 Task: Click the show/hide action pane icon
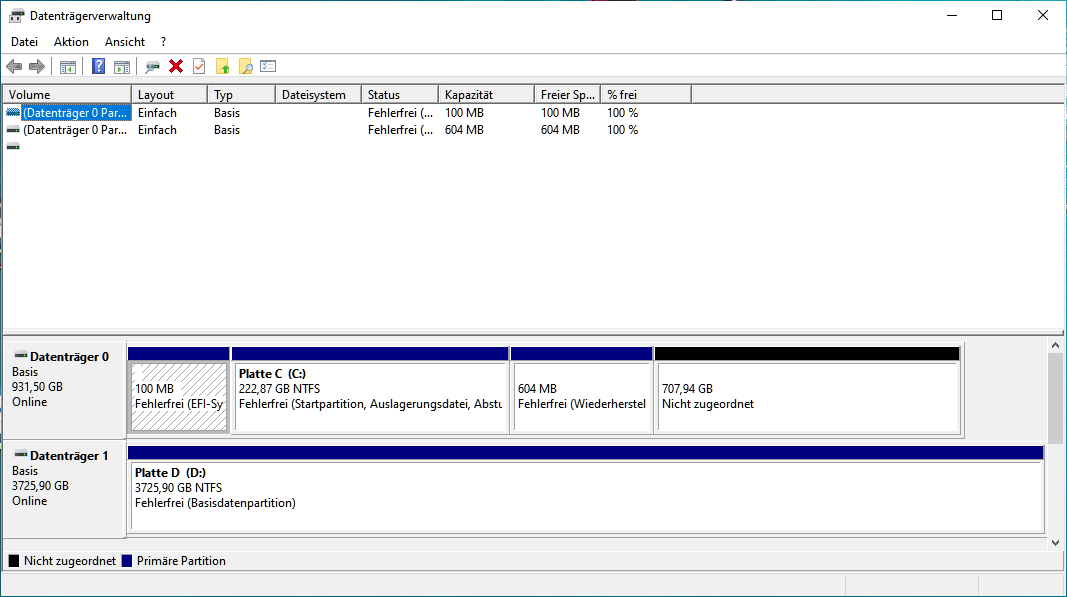point(121,66)
